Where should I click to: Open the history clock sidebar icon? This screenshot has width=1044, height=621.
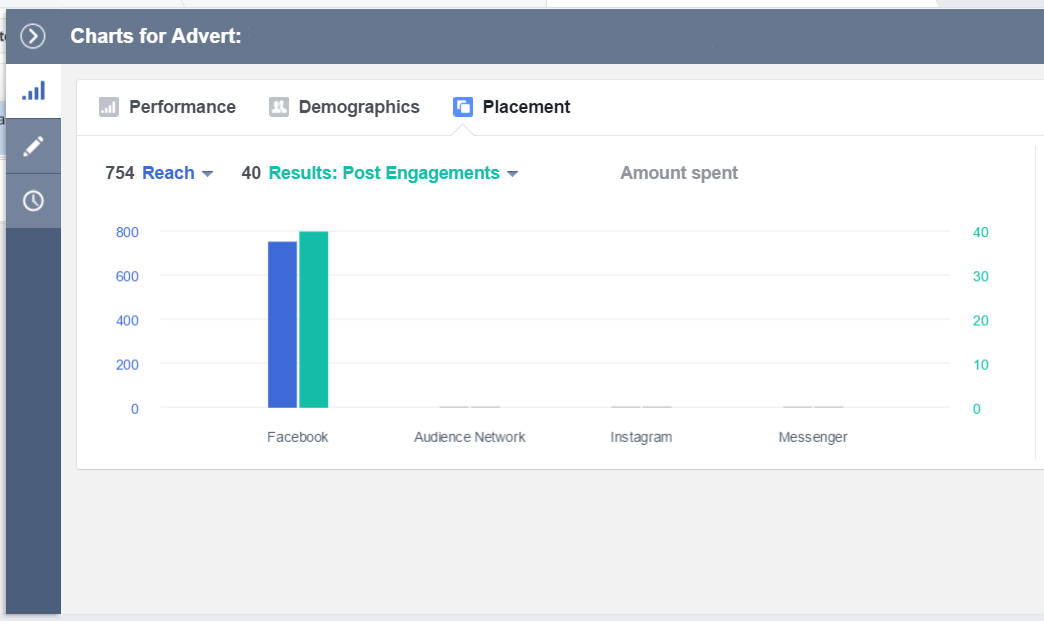point(33,201)
